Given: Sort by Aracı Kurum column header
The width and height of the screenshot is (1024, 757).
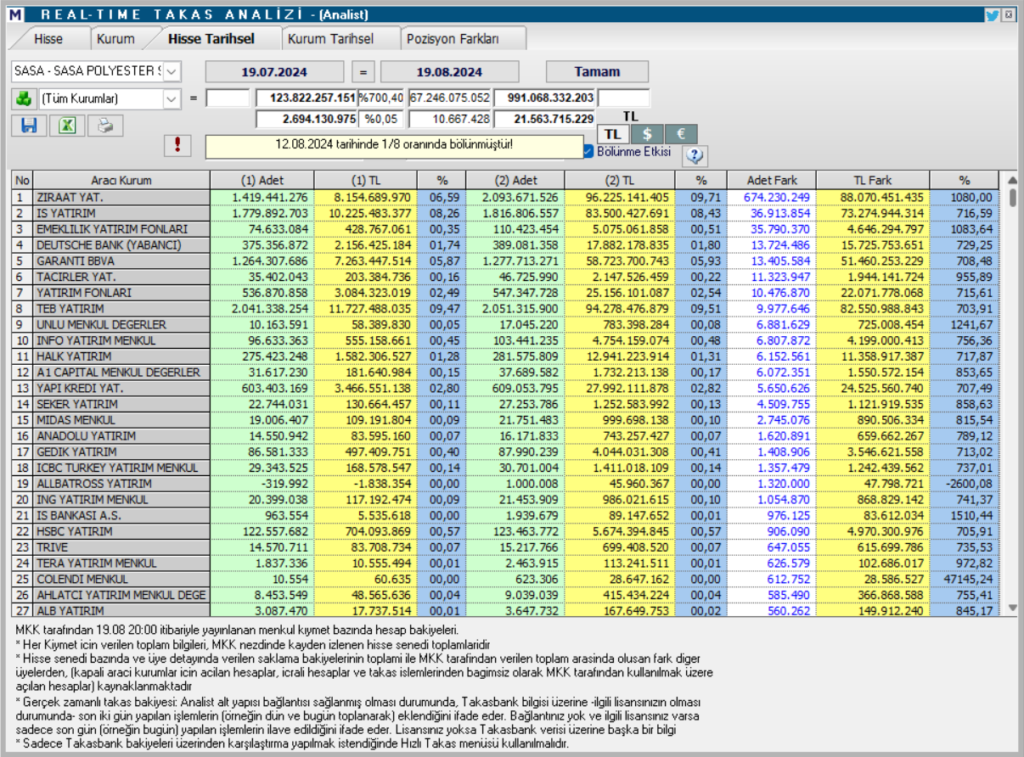Looking at the screenshot, I should click(121, 180).
